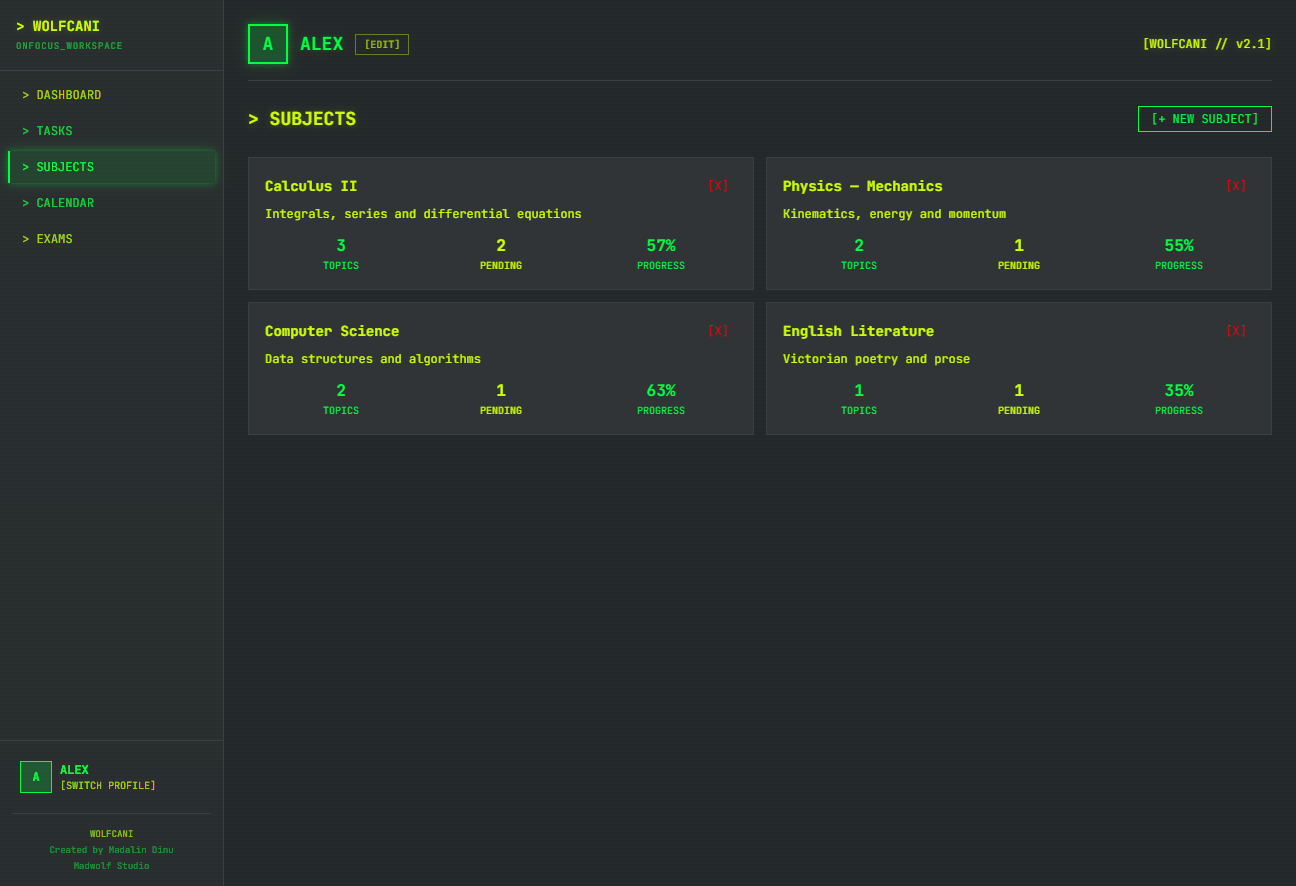Open the Physics — Mechanics card title
Screen dimensions: 1296x886
point(863,186)
